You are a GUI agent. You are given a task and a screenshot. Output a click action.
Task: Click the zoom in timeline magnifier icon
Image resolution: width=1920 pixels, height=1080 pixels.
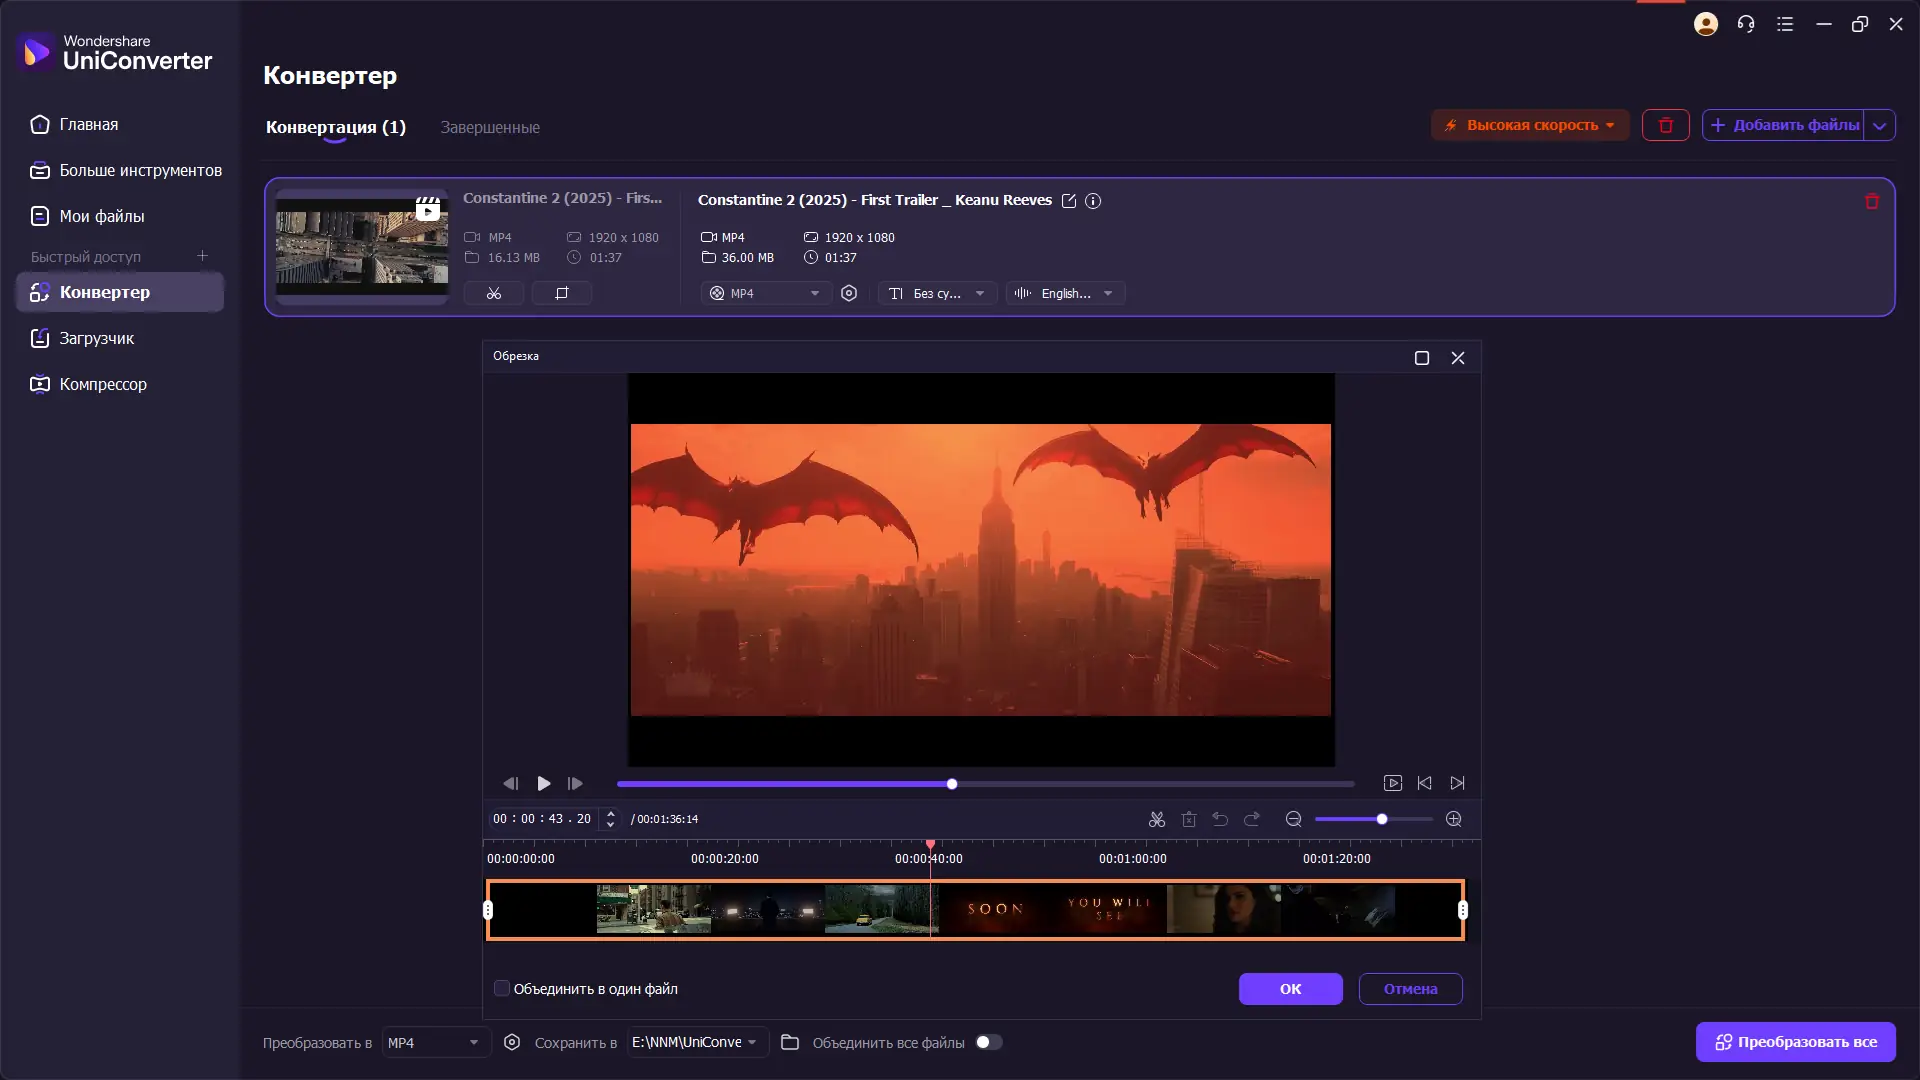pyautogui.click(x=1454, y=819)
